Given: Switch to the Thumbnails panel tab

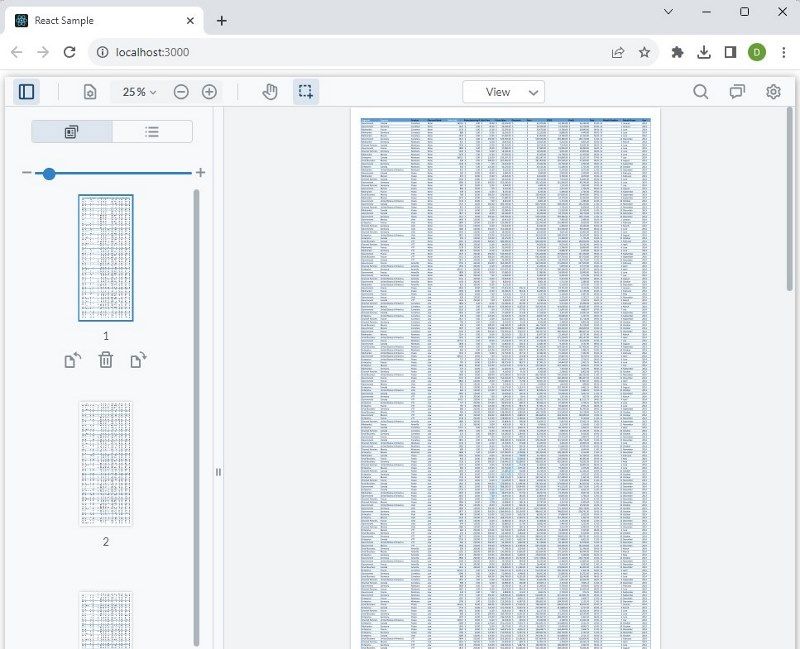Looking at the screenshot, I should 72,131.
